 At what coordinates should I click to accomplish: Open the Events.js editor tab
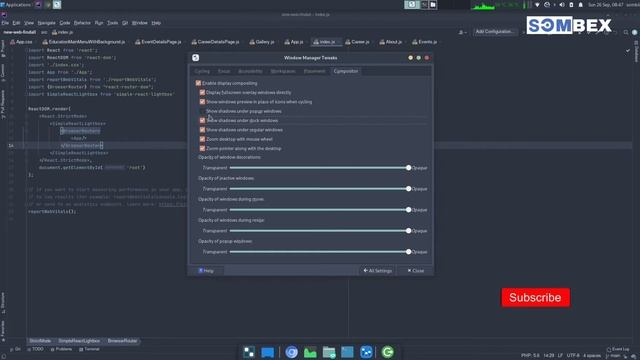click(424, 42)
